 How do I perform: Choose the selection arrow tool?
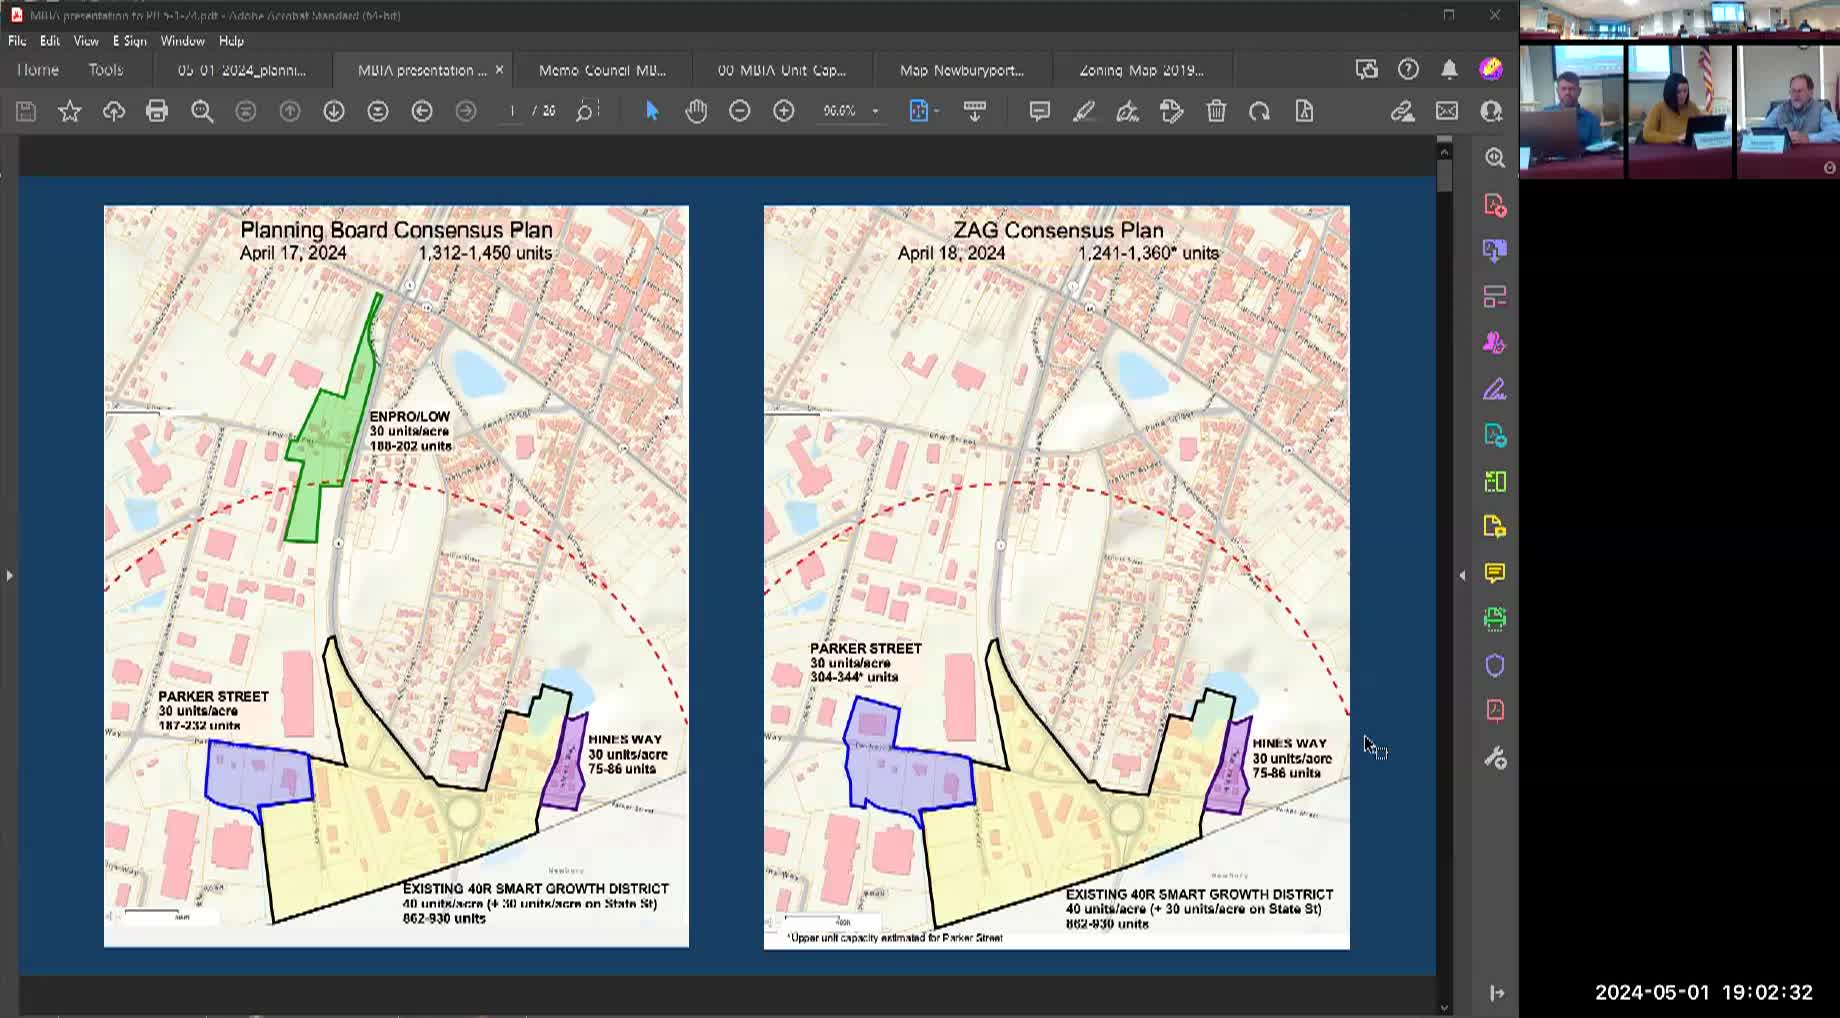coord(652,111)
